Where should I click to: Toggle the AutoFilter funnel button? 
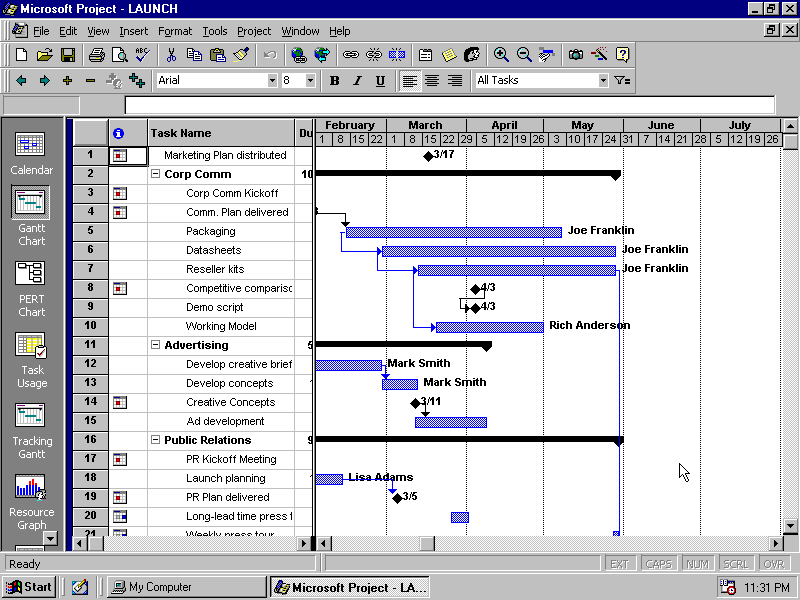(622, 81)
